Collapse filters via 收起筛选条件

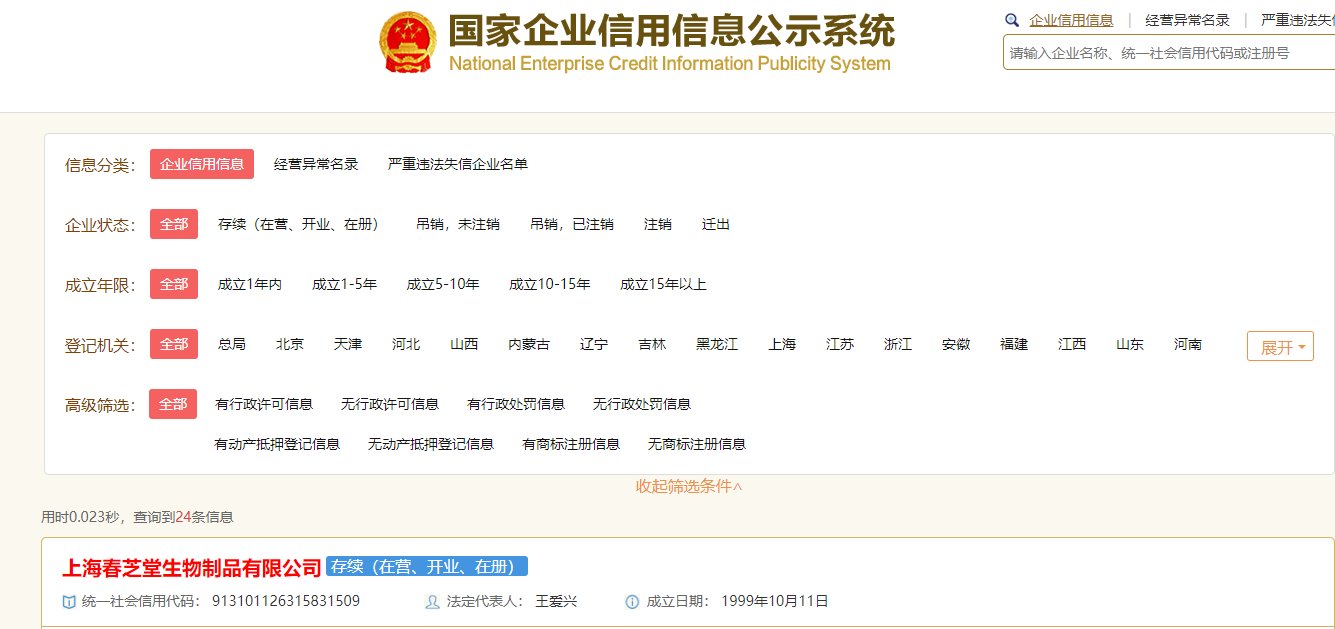pos(691,487)
